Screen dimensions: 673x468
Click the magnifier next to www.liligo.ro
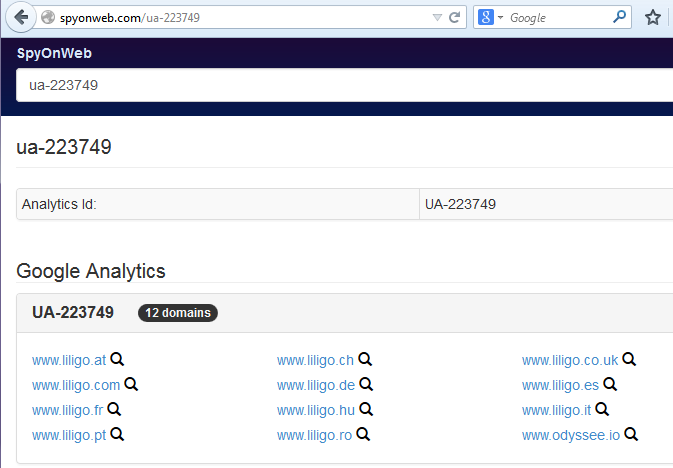click(x=363, y=434)
